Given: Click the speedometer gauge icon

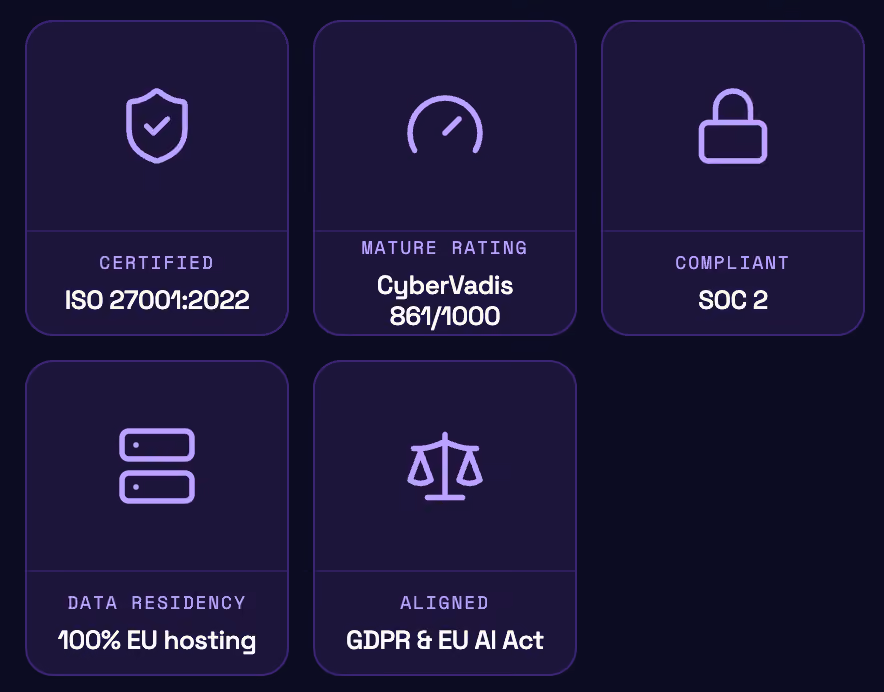Looking at the screenshot, I should 445,125.
